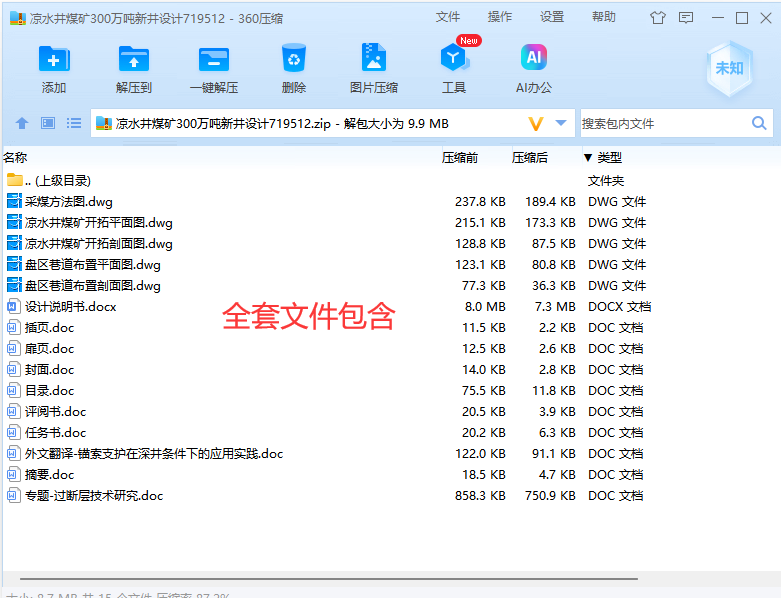This screenshot has height=598, width=781.
Task: Select the 扉页.doc file
Action: click(49, 349)
